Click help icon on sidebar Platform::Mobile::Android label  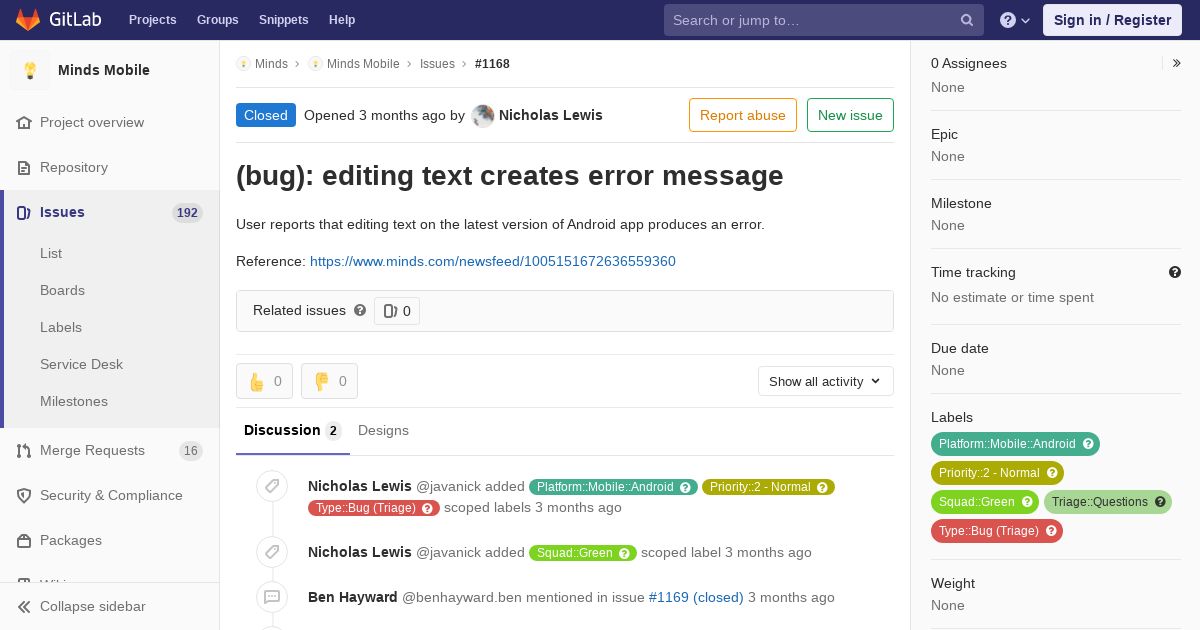[1088, 444]
